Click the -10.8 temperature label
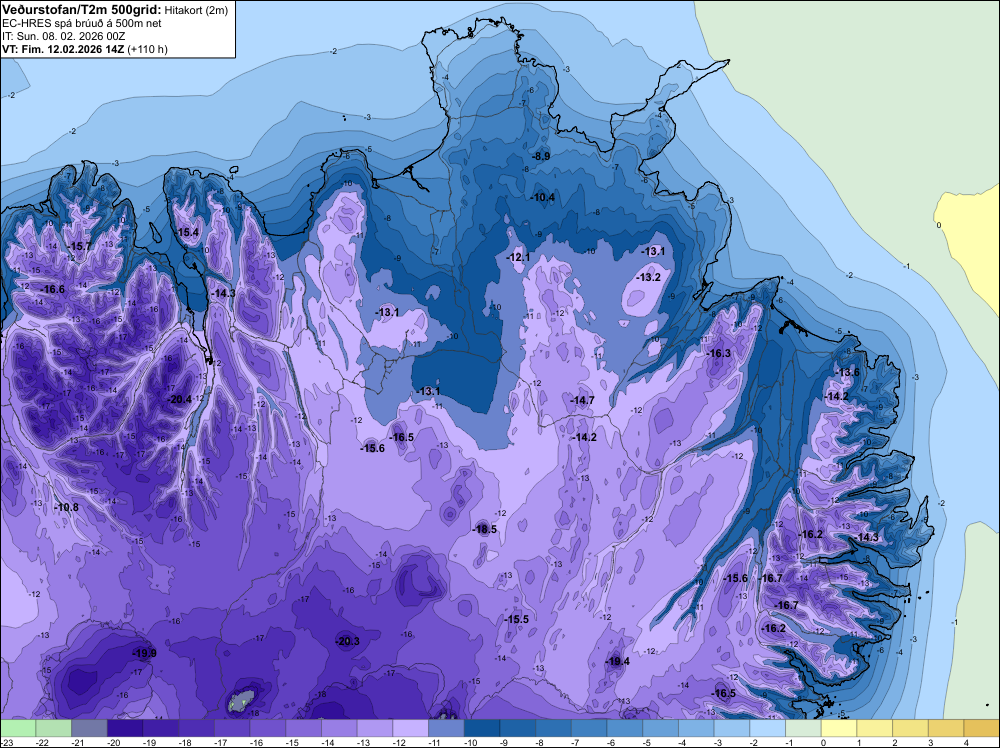Image resolution: width=1000 pixels, height=748 pixels. point(66,508)
